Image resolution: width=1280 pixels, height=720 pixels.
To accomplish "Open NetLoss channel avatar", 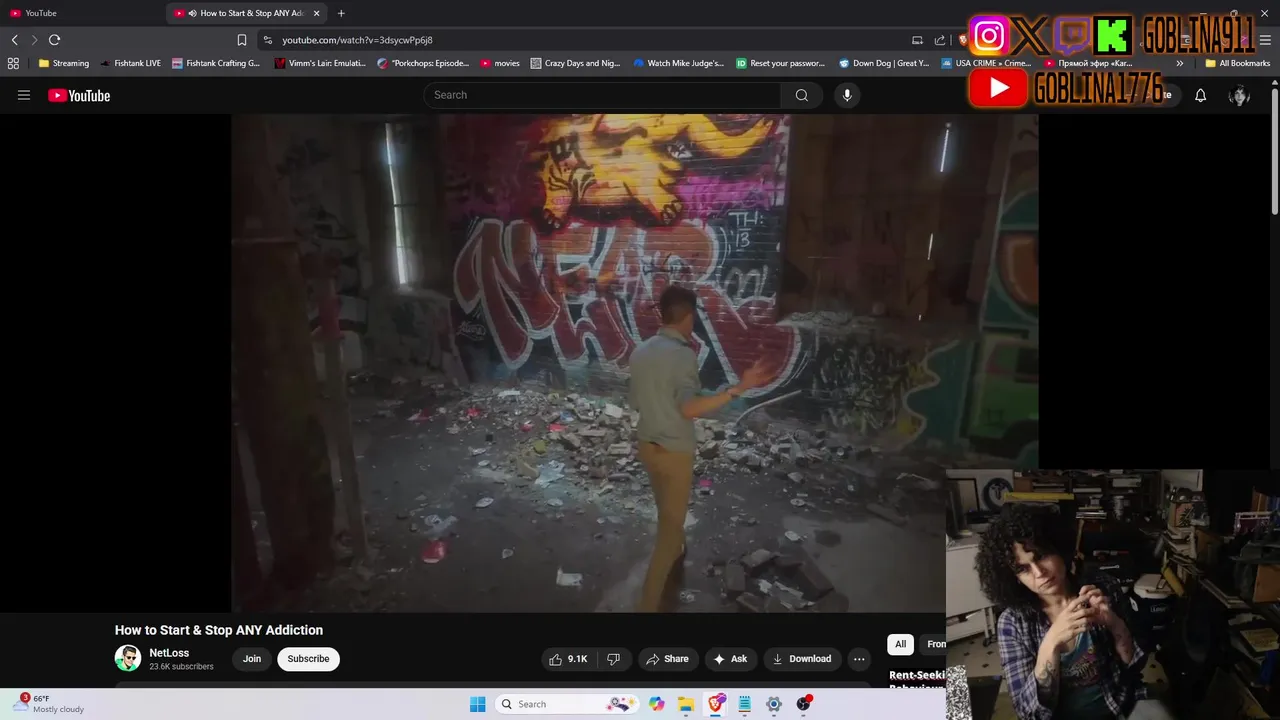I will 128,658.
